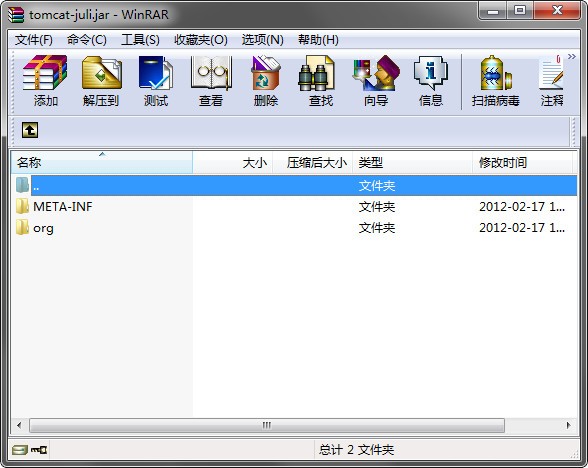Sort by 名称 column header
Image resolution: width=588 pixels, height=468 pixels.
(102, 162)
